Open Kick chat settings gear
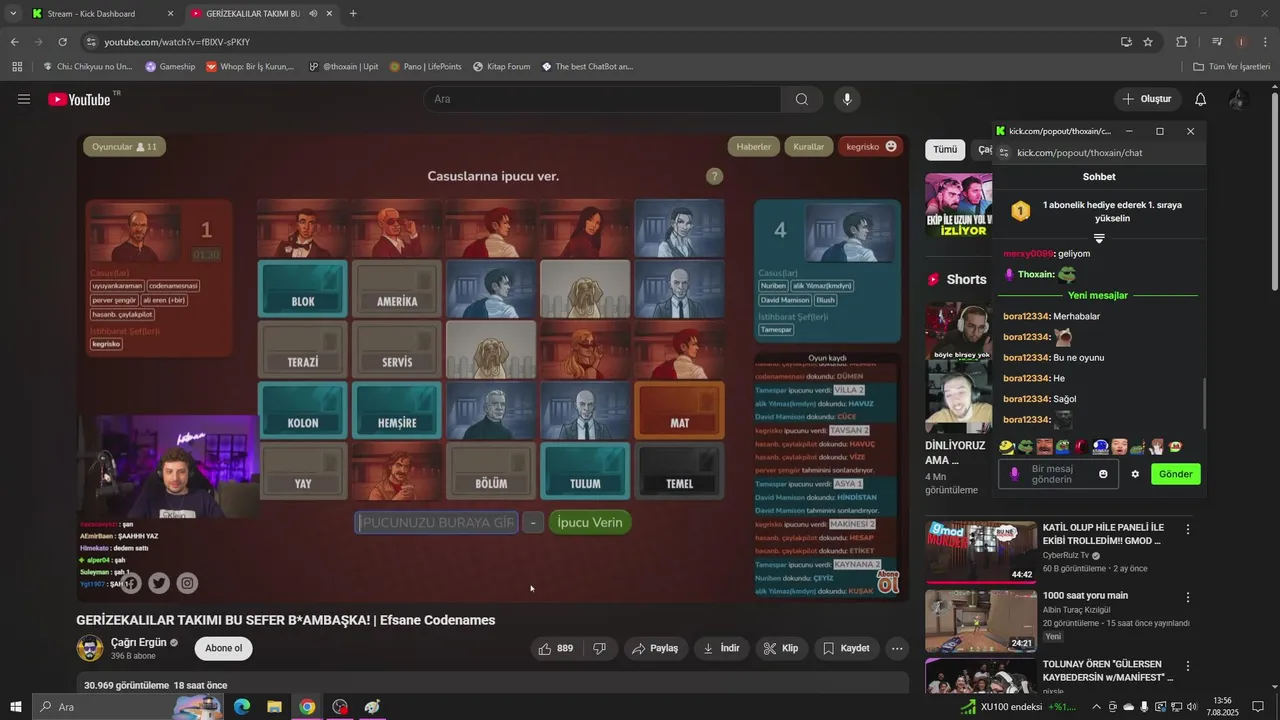This screenshot has width=1280, height=720. click(1135, 474)
